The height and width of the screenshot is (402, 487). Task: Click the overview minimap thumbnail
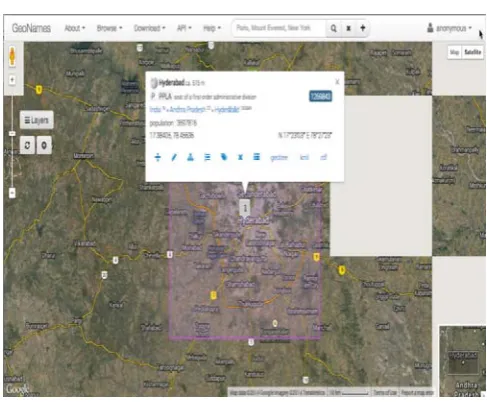[x=462, y=361]
